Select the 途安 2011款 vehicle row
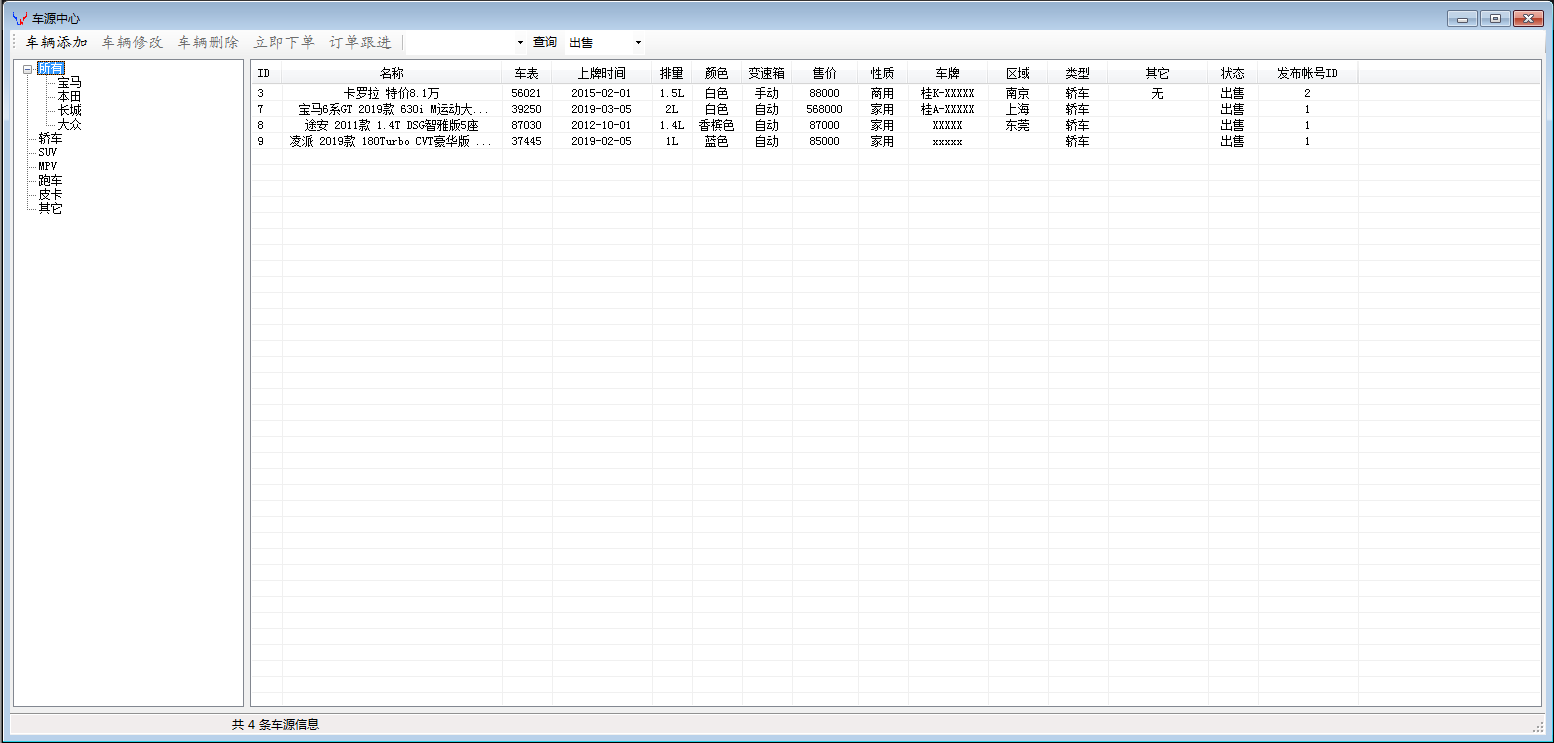 [x=391, y=125]
